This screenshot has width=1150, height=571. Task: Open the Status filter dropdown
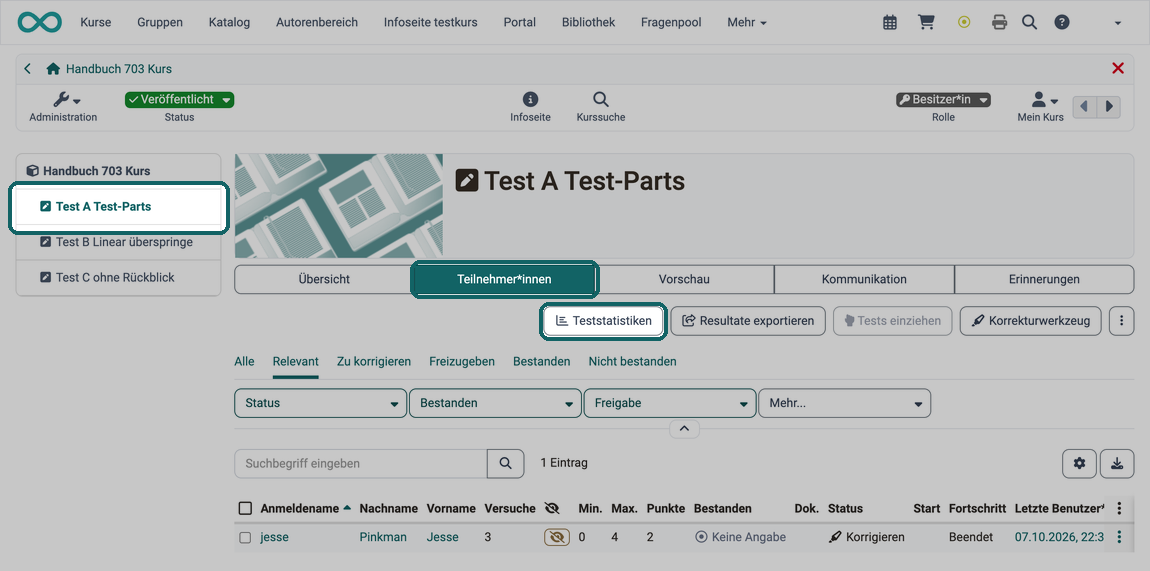click(321, 403)
